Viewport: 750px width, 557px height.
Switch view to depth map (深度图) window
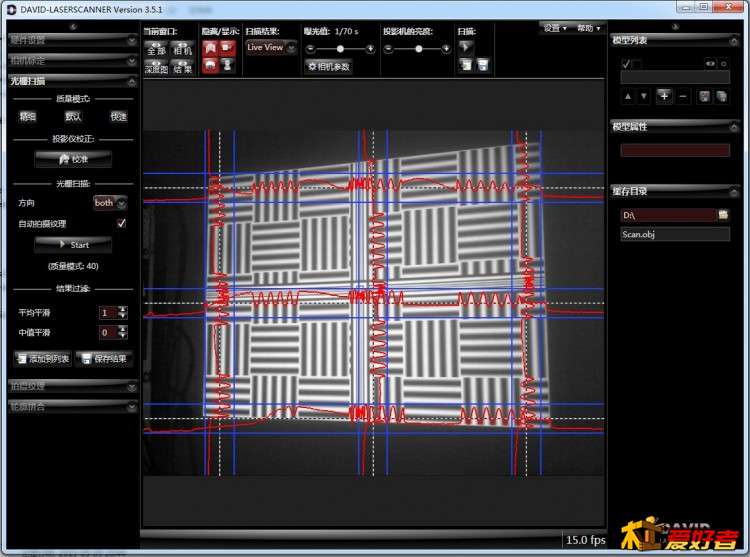coord(156,67)
